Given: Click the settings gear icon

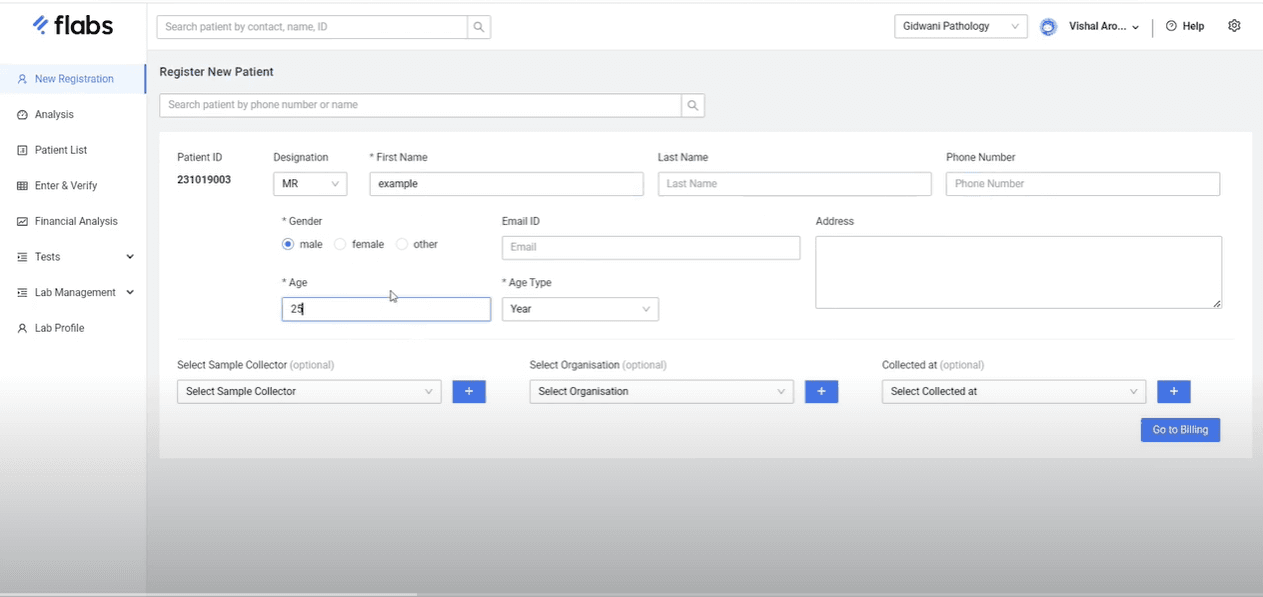Looking at the screenshot, I should point(1234,26).
